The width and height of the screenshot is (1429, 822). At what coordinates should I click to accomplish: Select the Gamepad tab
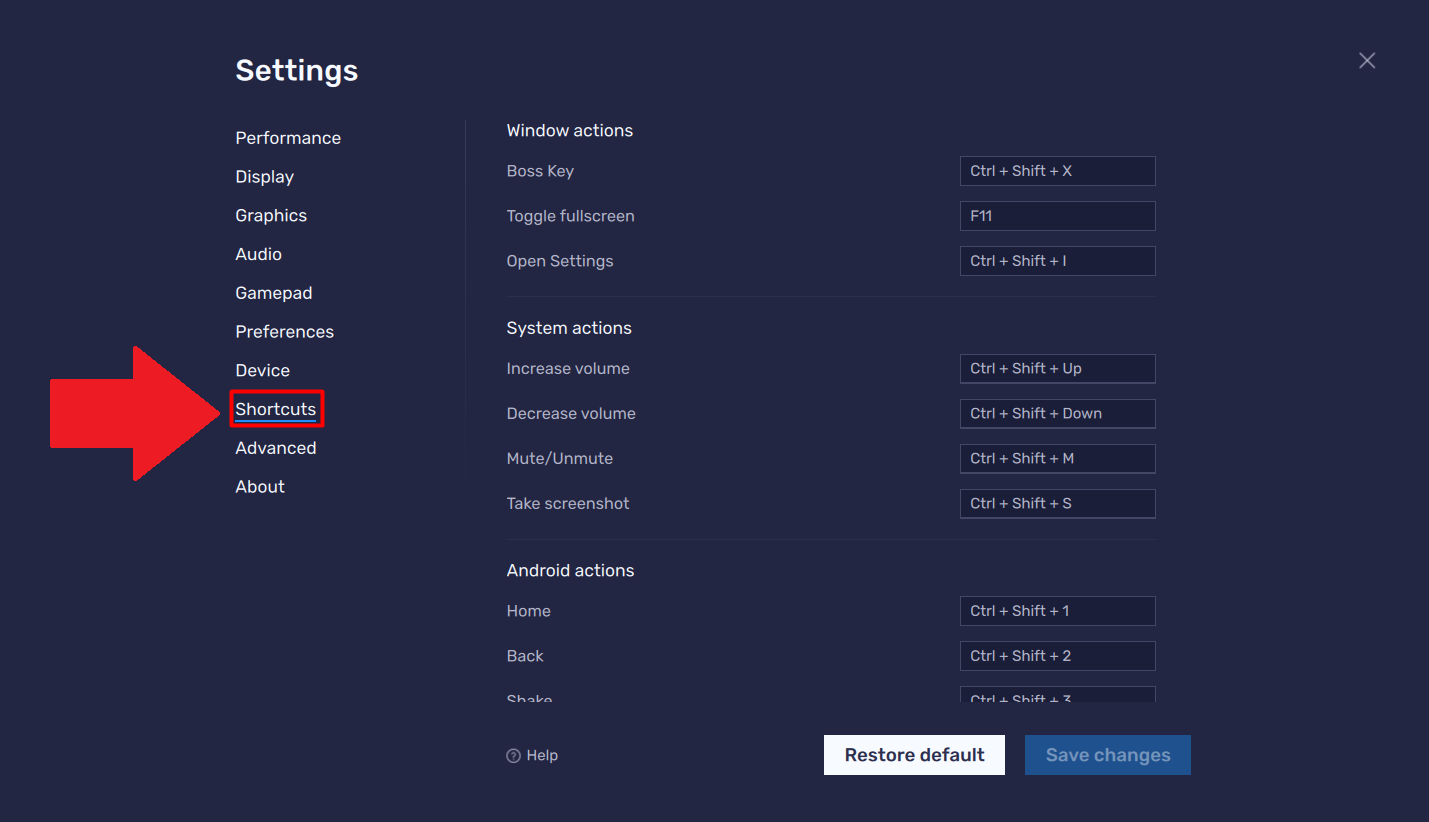[274, 293]
